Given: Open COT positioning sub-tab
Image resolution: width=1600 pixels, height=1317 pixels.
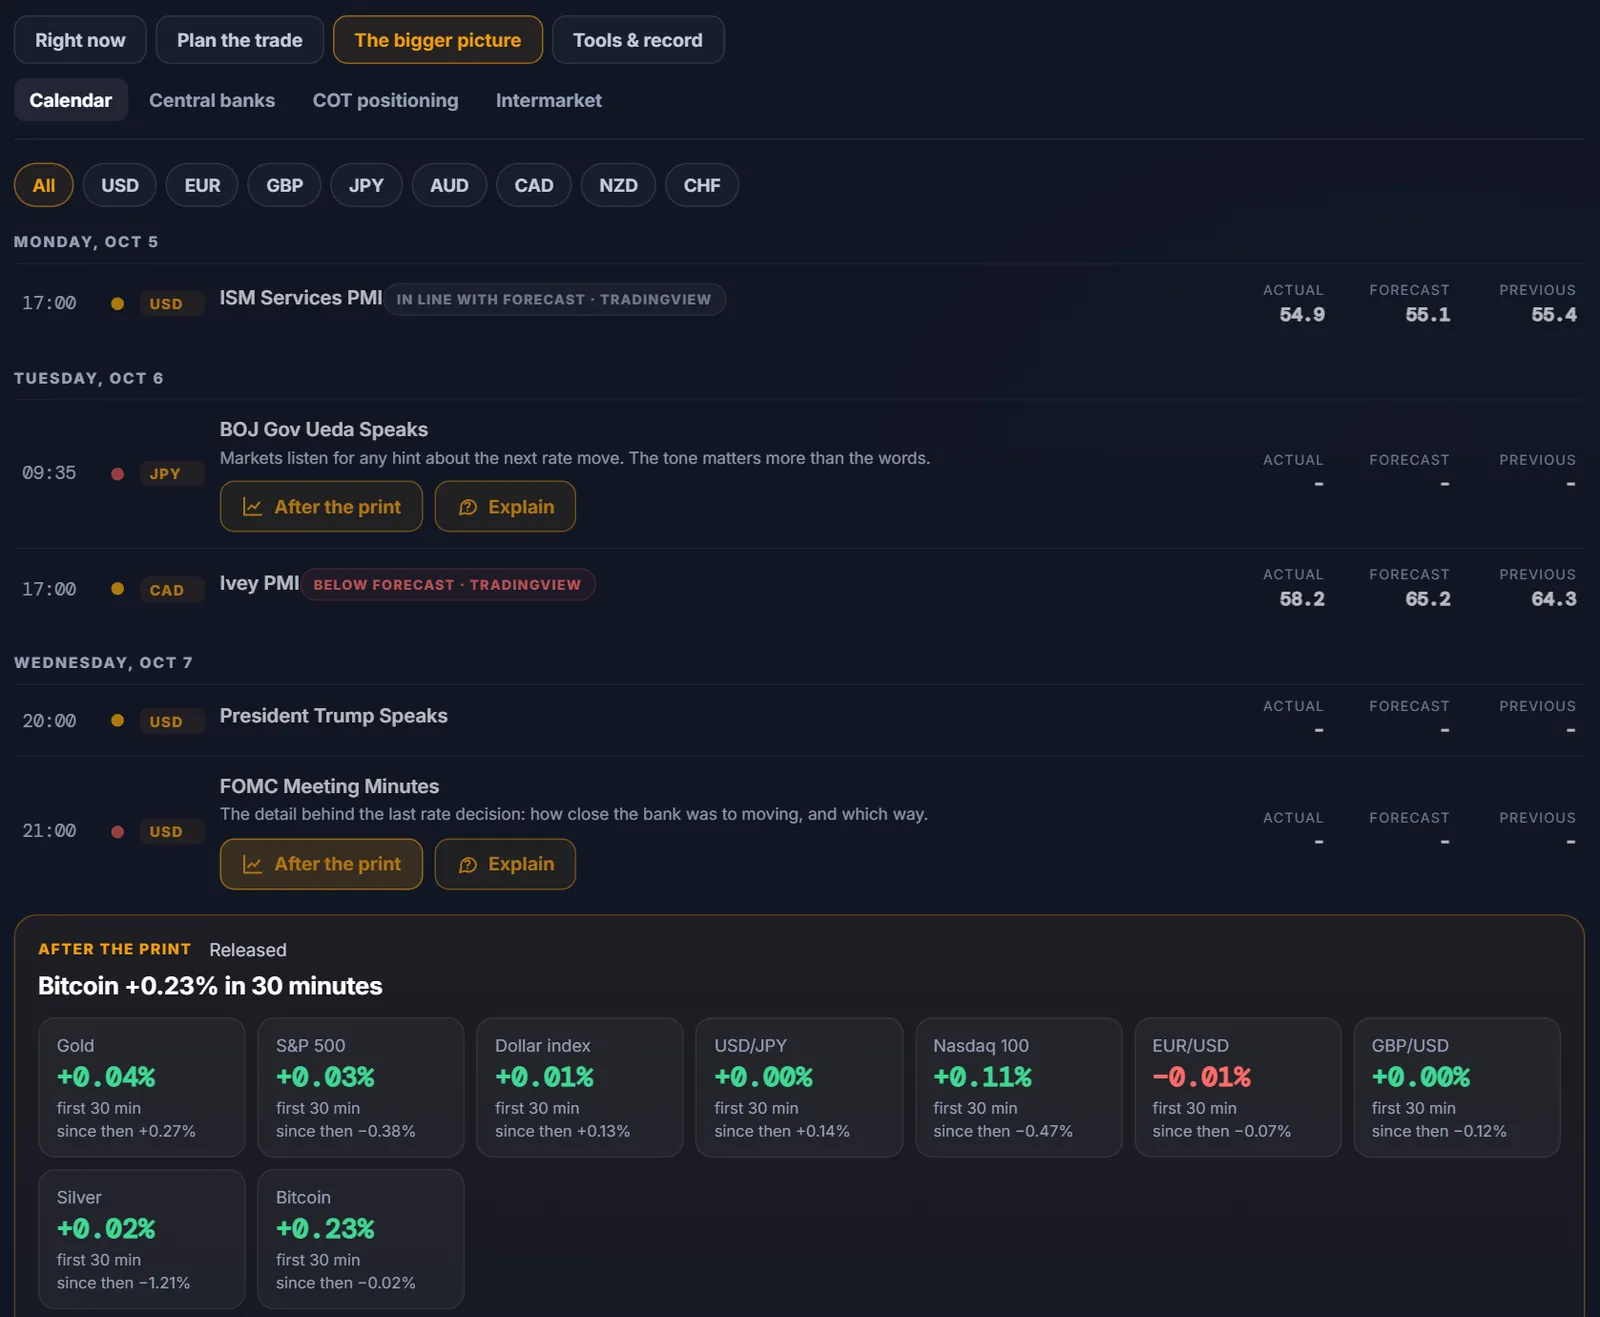Looking at the screenshot, I should coord(385,100).
